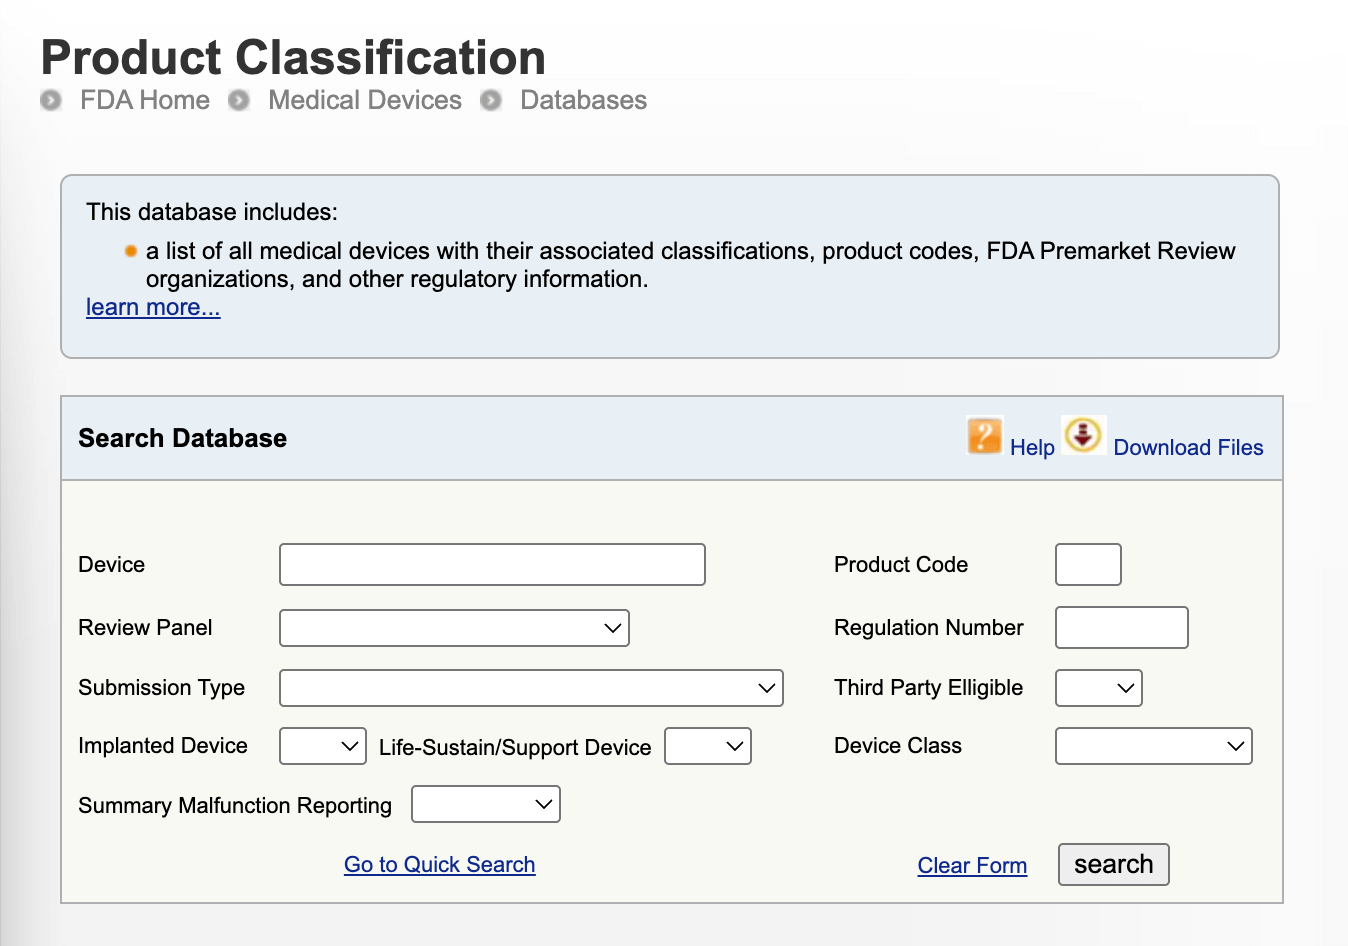The height and width of the screenshot is (946, 1348).
Task: Open the Implanted Device dropdown
Action: coord(322,746)
